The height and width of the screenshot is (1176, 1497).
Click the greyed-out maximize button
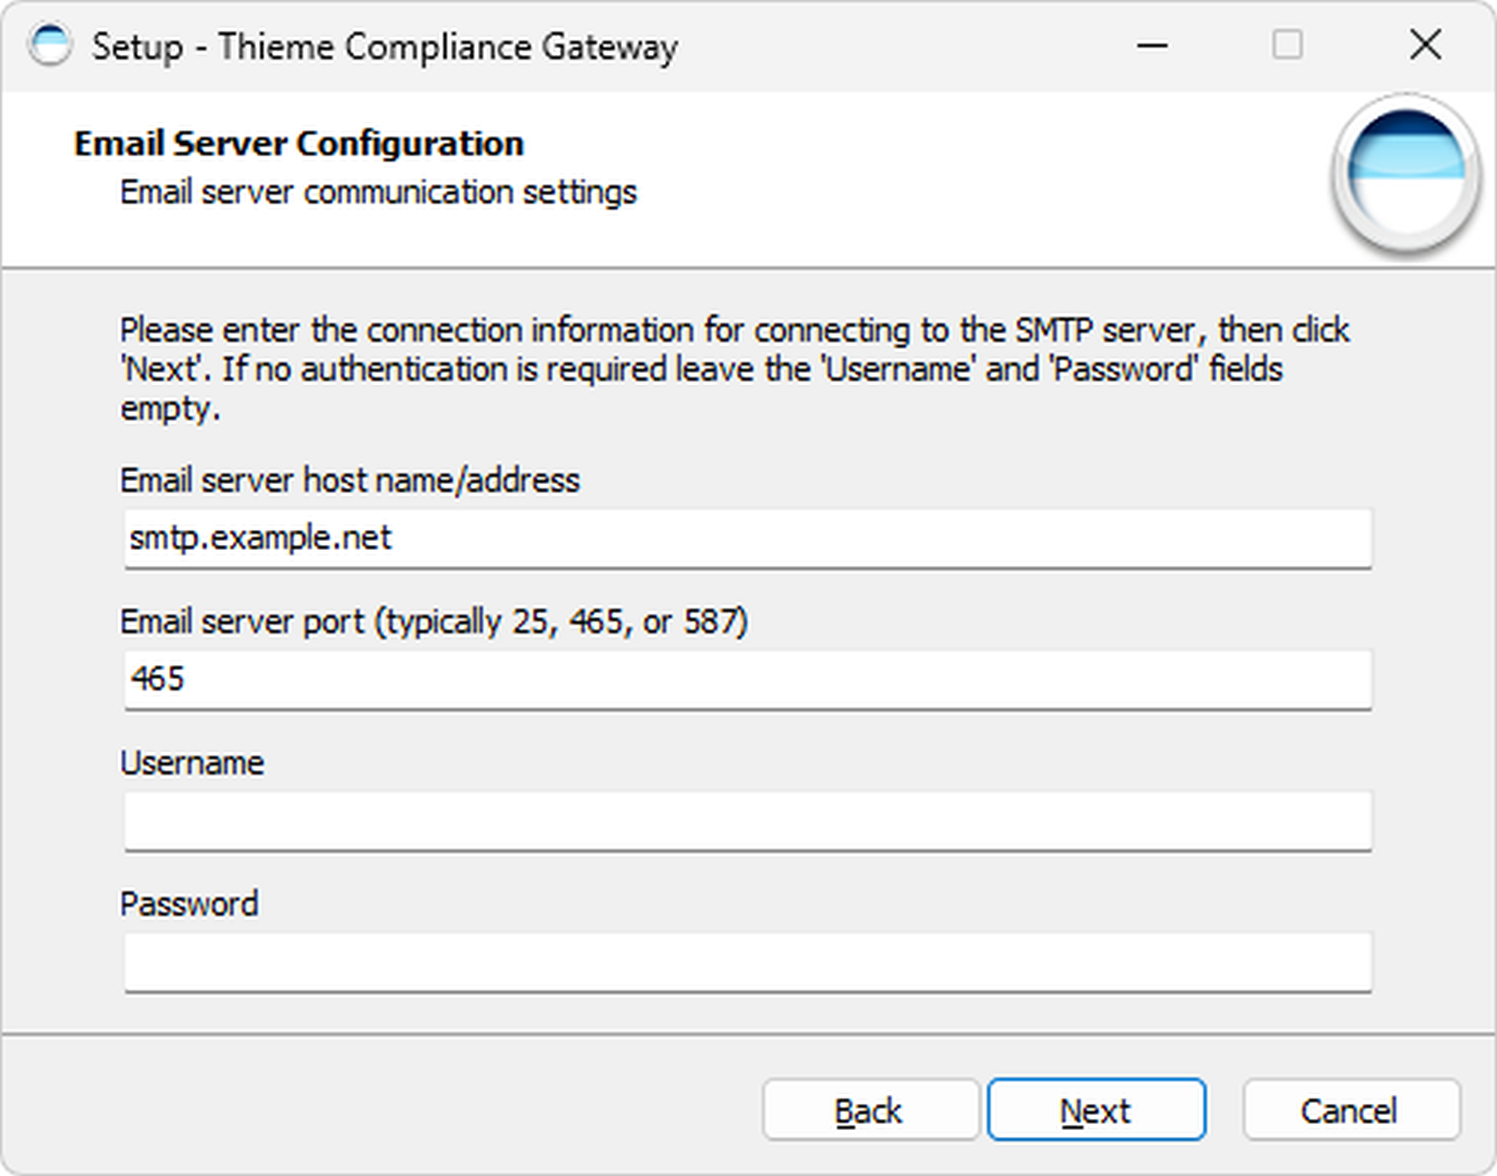tap(1287, 46)
